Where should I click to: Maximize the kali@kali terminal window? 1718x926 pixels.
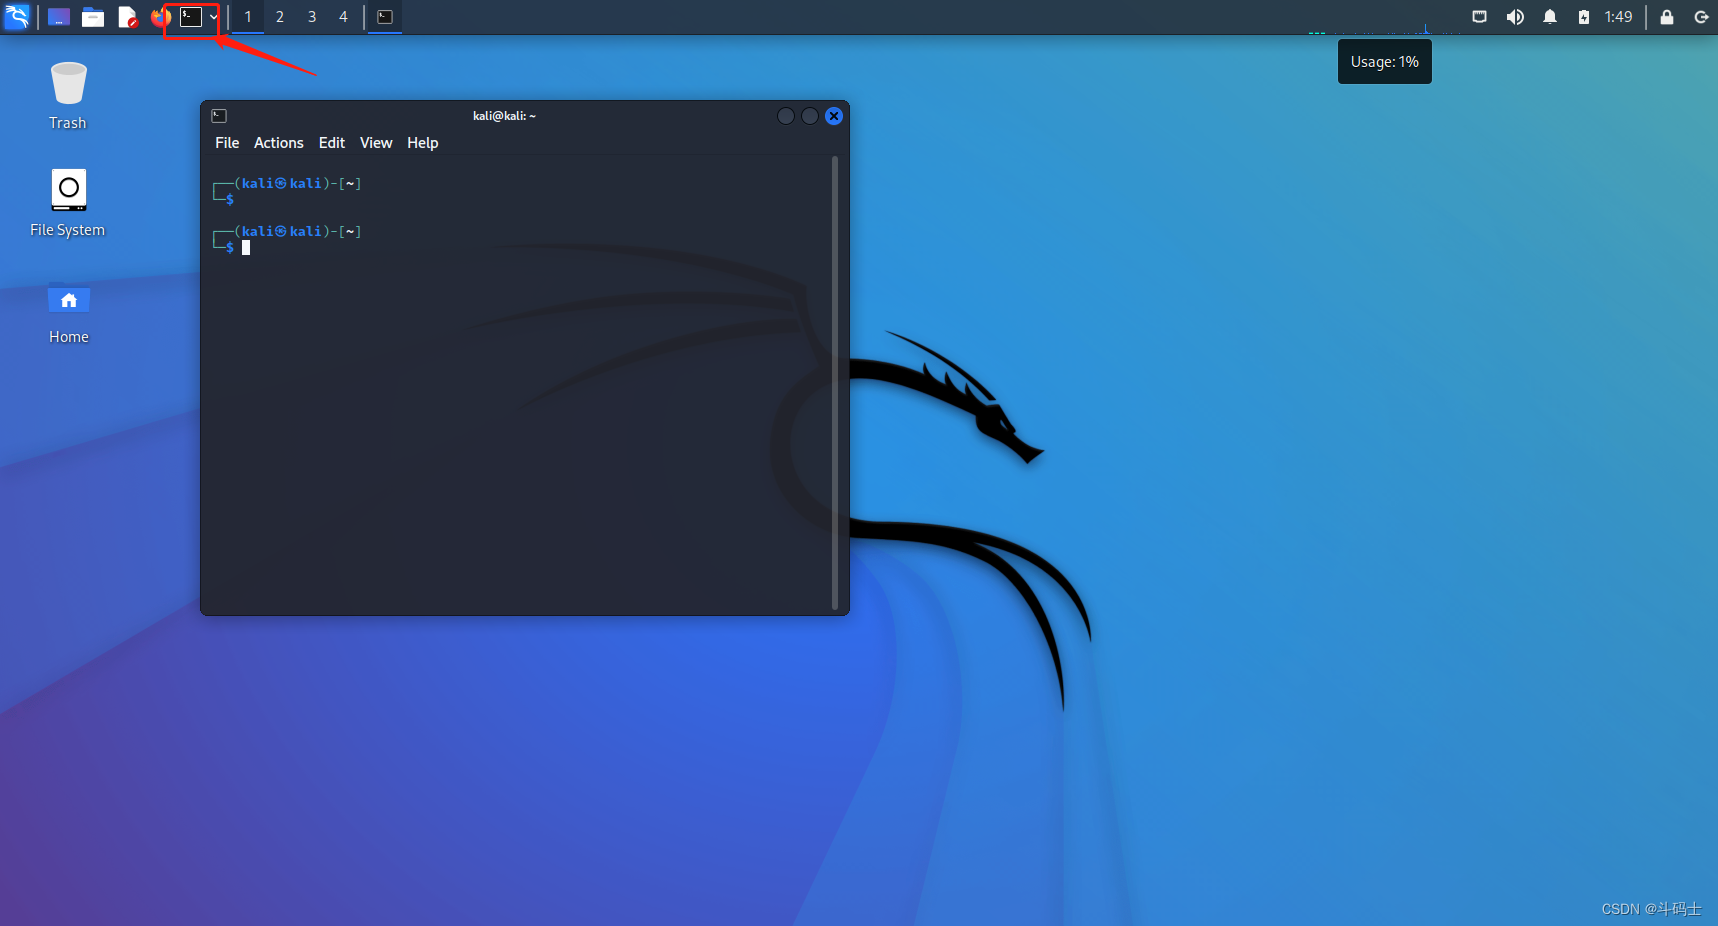(x=810, y=116)
